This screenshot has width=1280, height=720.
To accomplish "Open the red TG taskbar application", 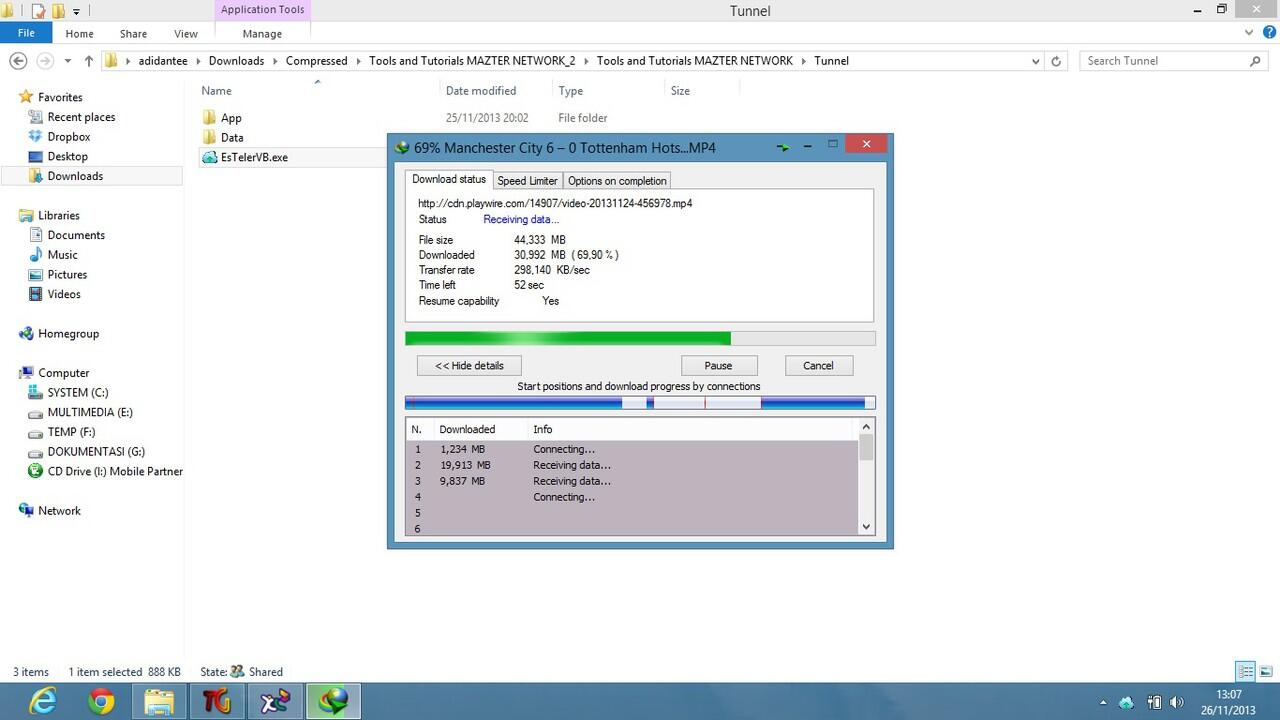I will 217,702.
